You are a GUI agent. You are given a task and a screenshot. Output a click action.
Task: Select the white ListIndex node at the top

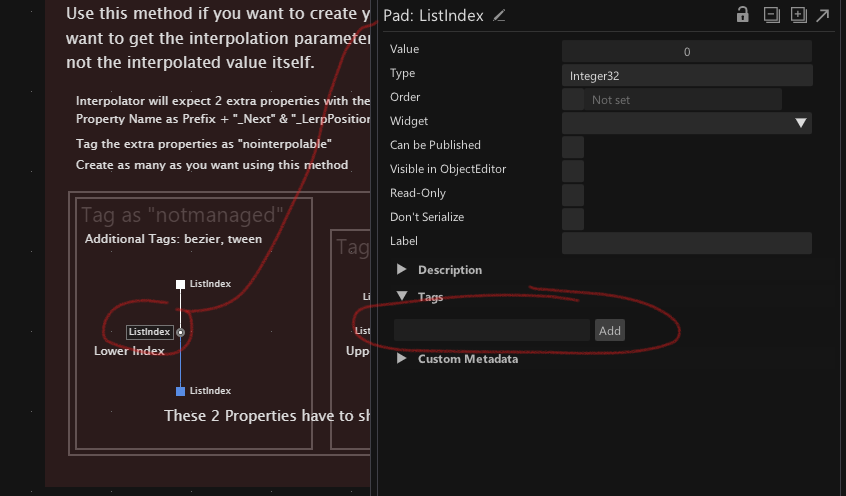click(x=181, y=285)
